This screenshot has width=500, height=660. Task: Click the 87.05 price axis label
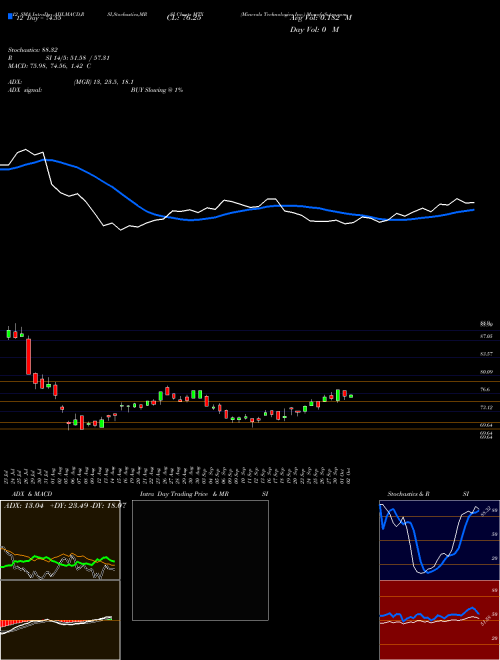[486, 336]
